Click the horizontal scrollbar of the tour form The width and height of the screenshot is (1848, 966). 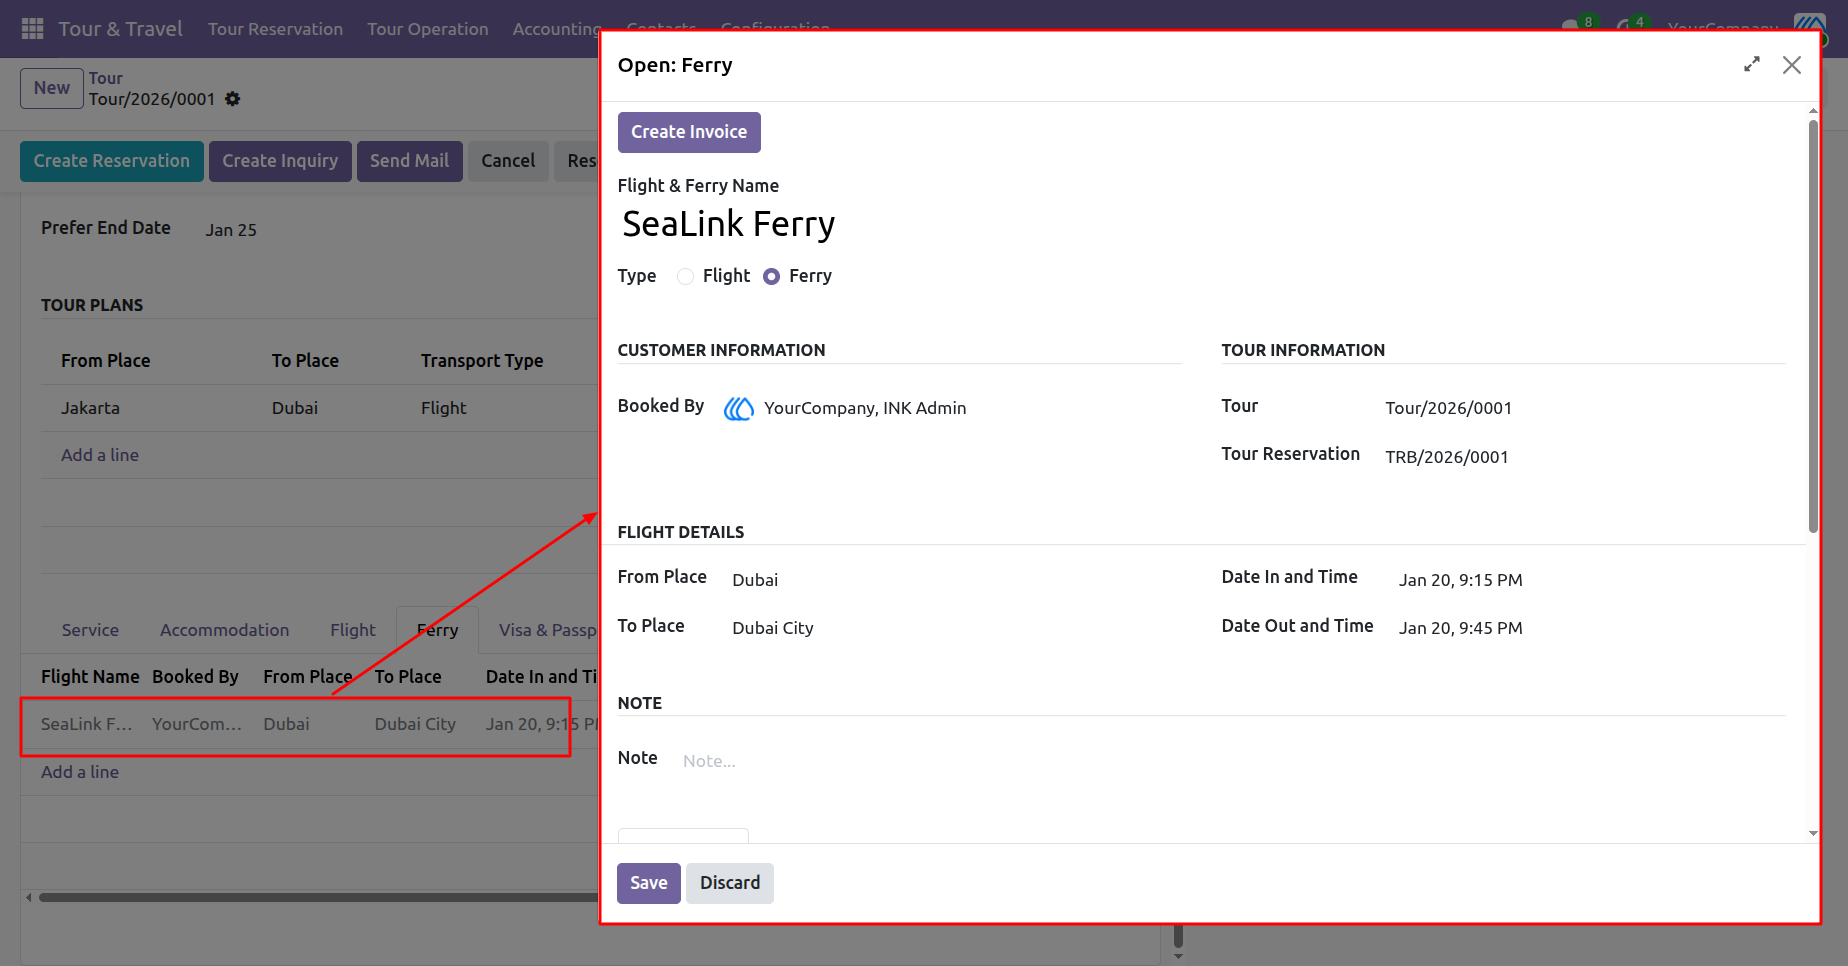coord(318,897)
